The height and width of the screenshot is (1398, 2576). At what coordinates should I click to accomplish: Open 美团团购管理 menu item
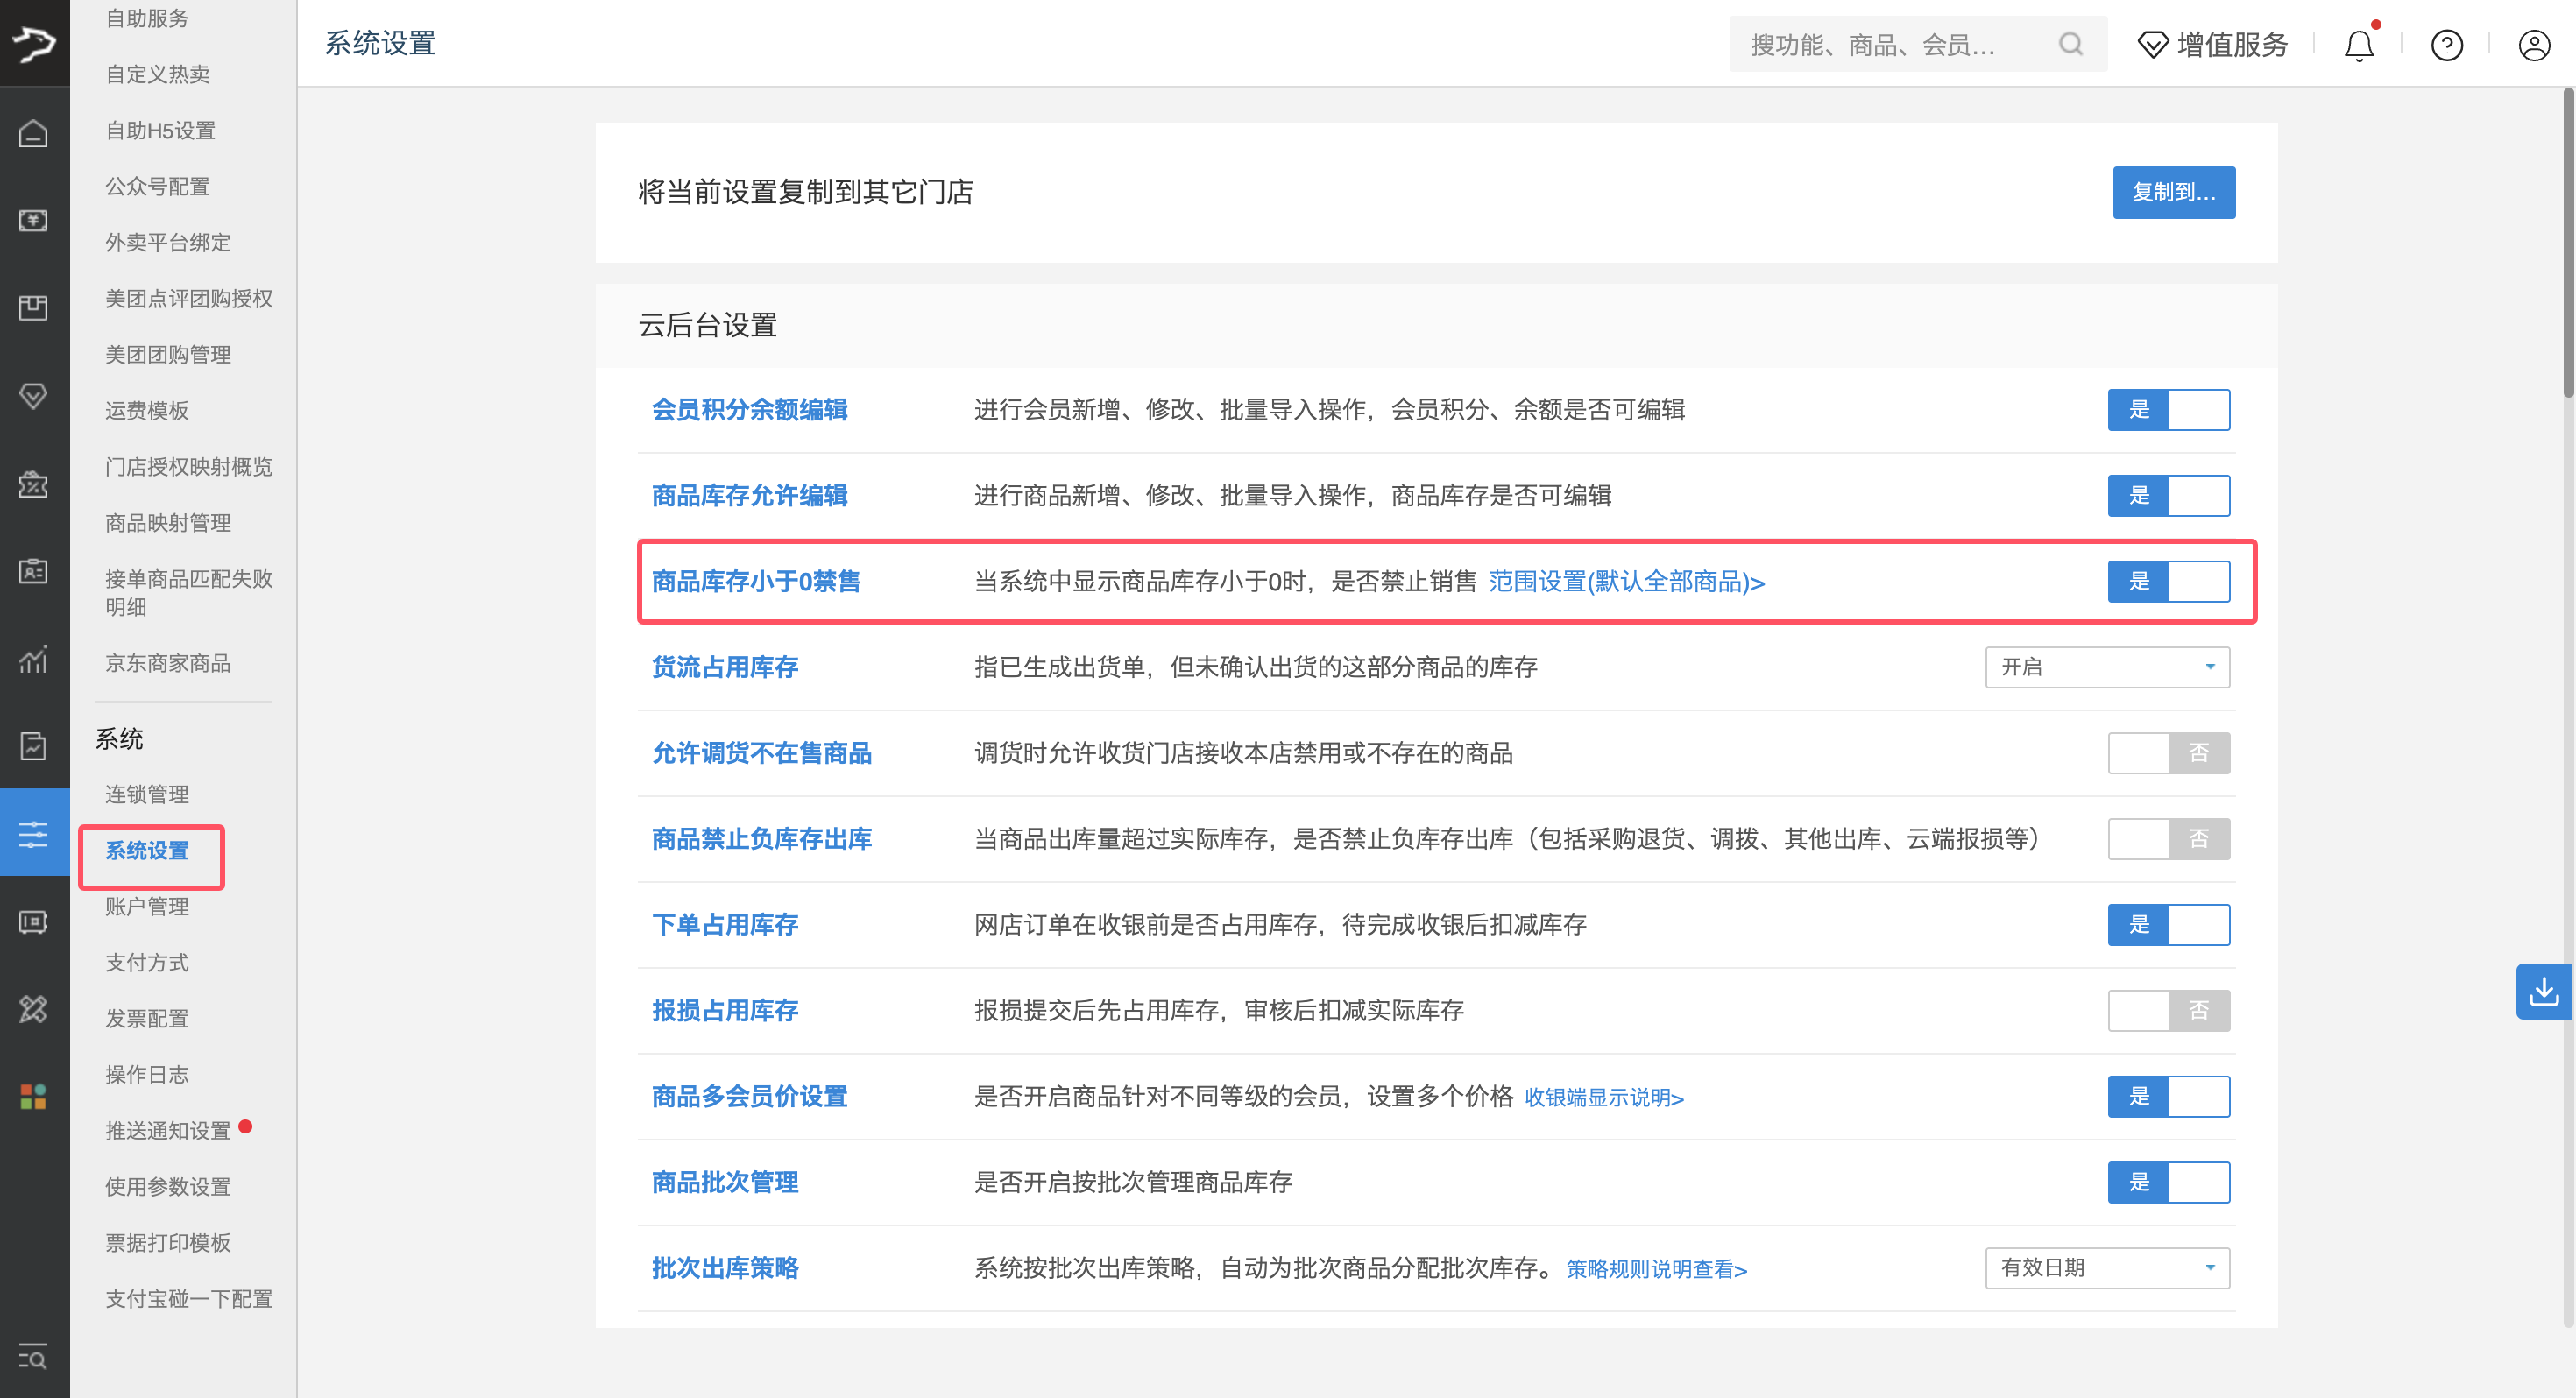(168, 354)
